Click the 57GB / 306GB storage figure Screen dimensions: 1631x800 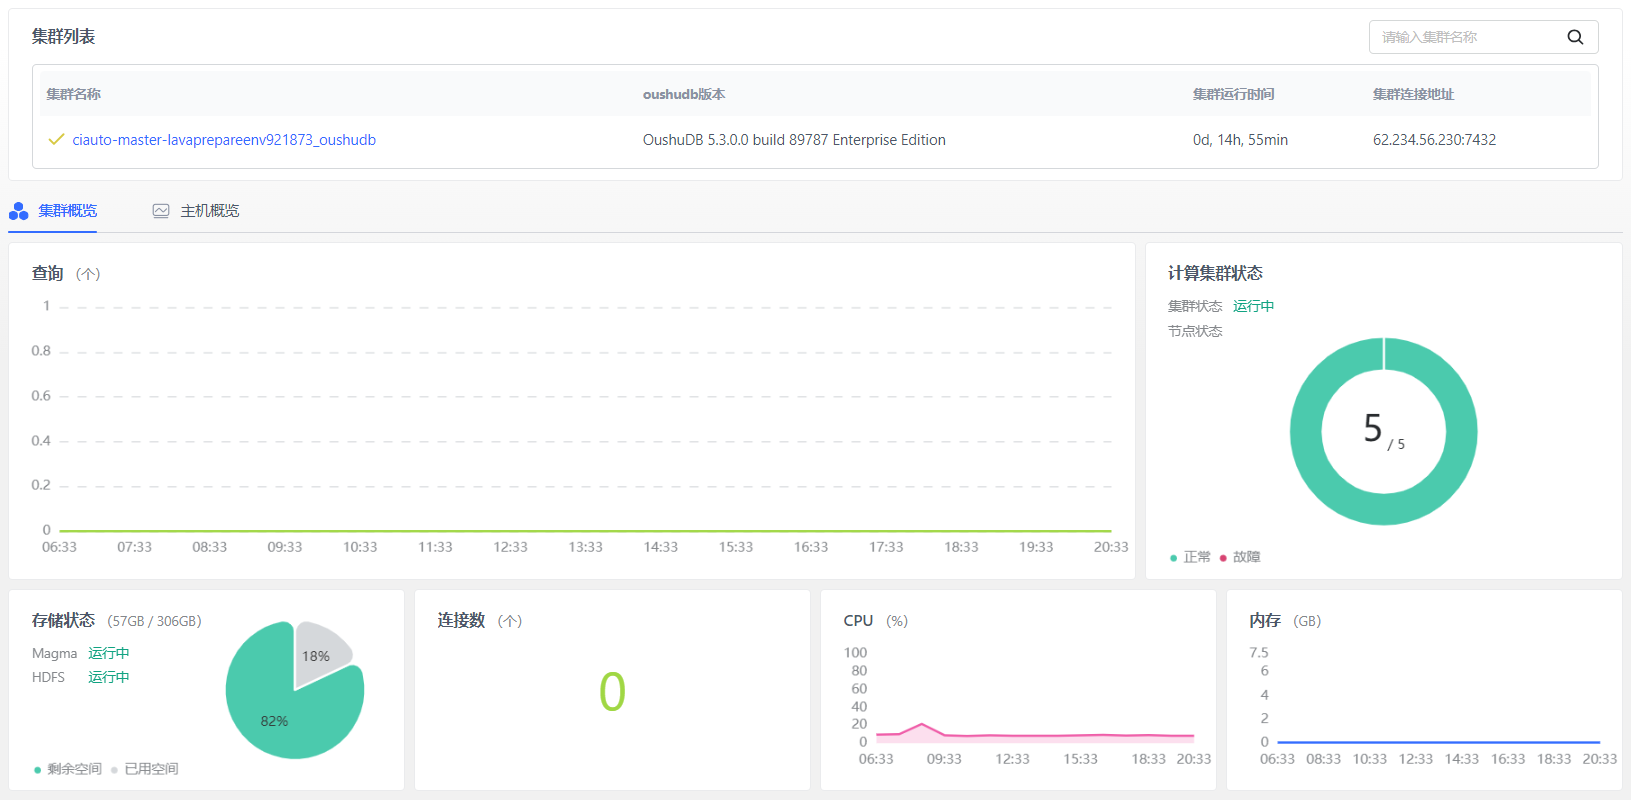[x=155, y=621]
